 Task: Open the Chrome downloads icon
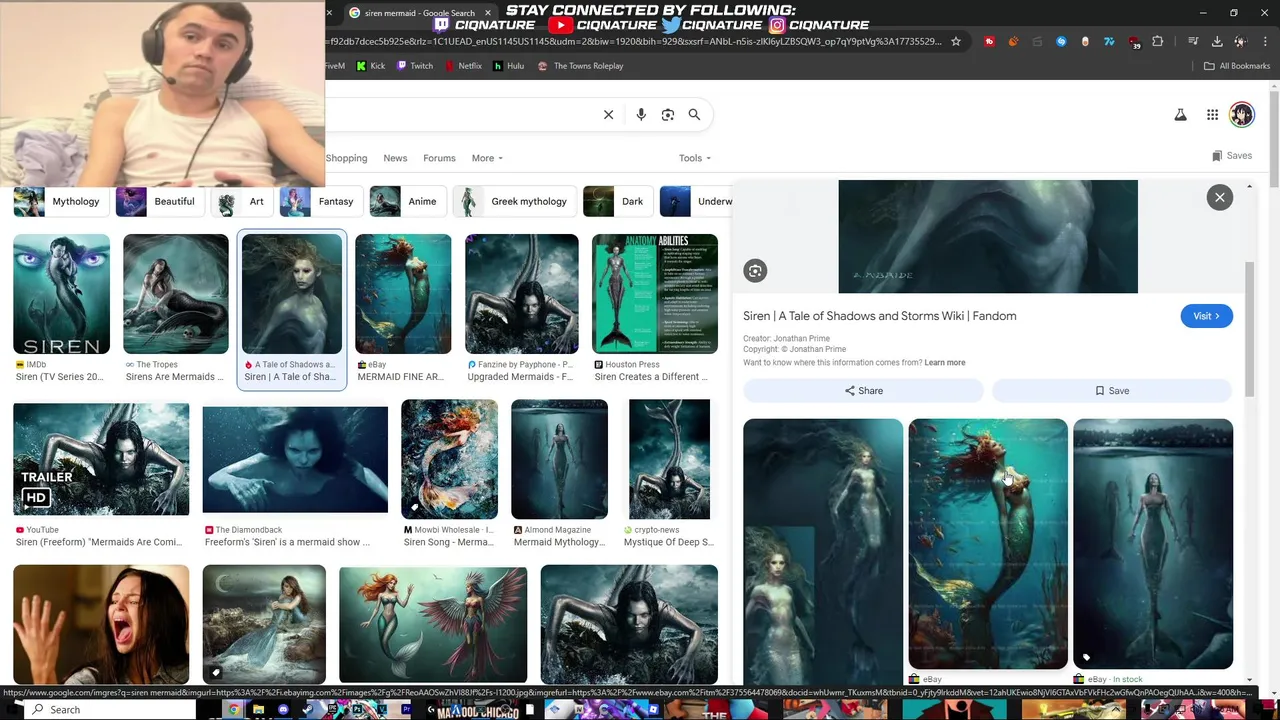pos(1217,42)
